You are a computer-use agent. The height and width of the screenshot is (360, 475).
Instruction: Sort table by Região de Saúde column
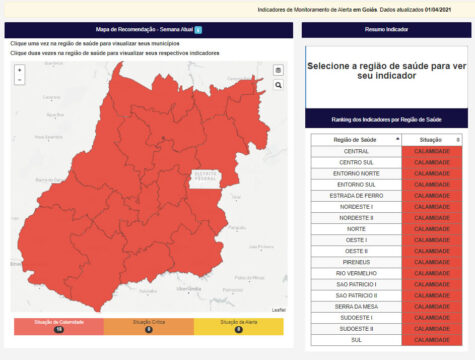pyautogui.click(x=356, y=140)
